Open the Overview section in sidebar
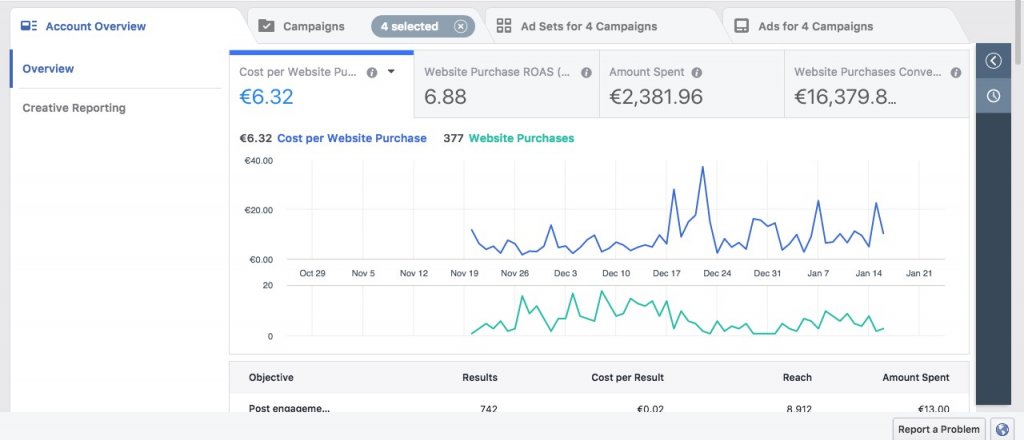 pyautogui.click(x=48, y=69)
